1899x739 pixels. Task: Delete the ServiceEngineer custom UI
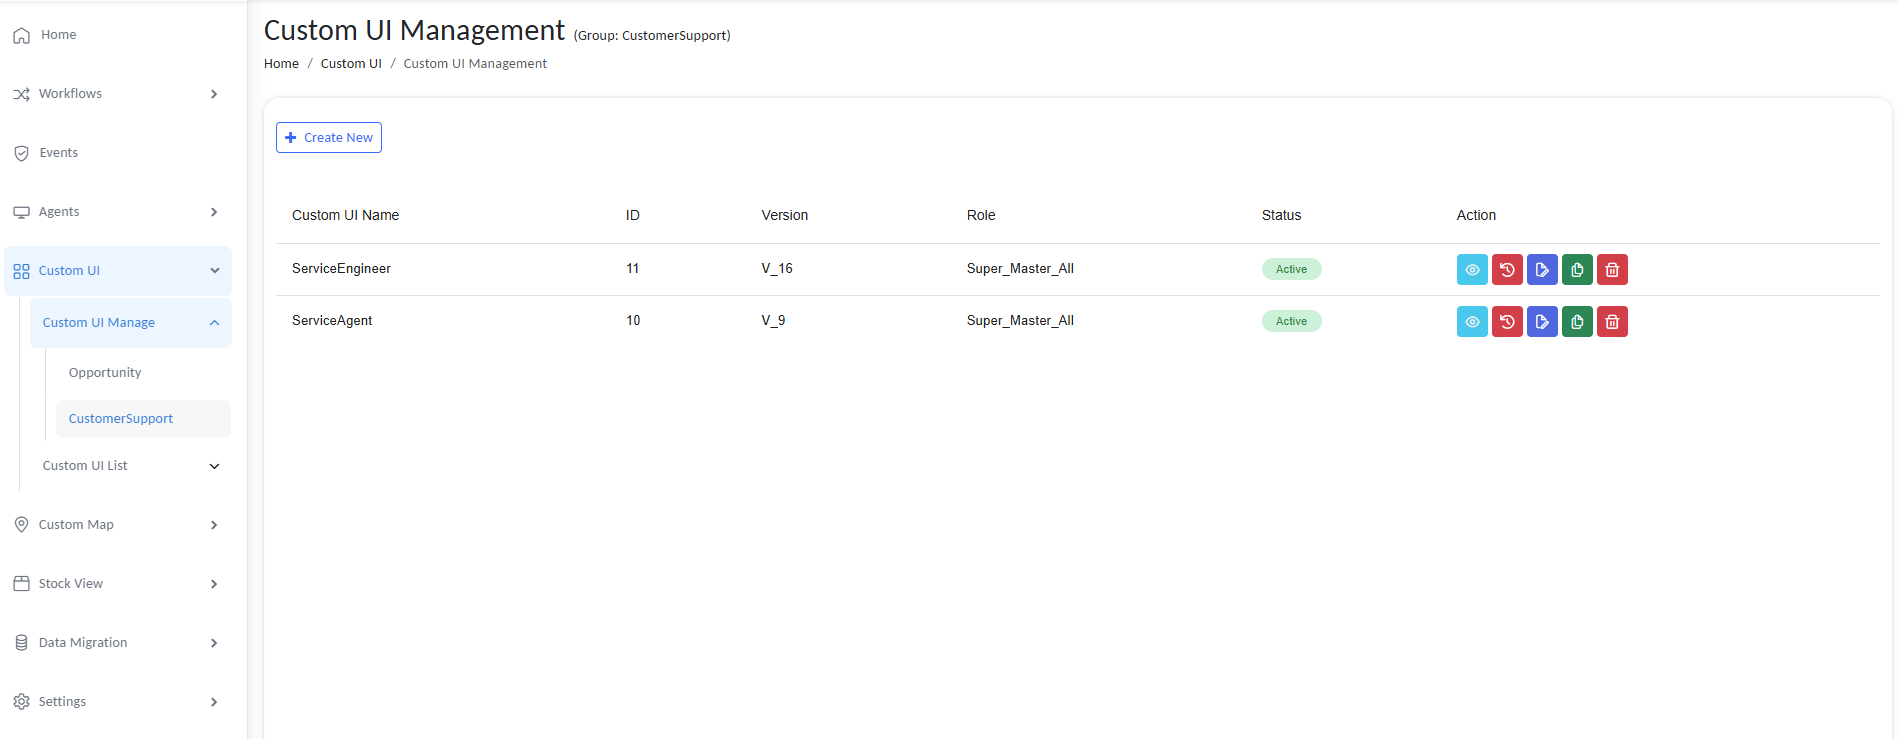1612,270
